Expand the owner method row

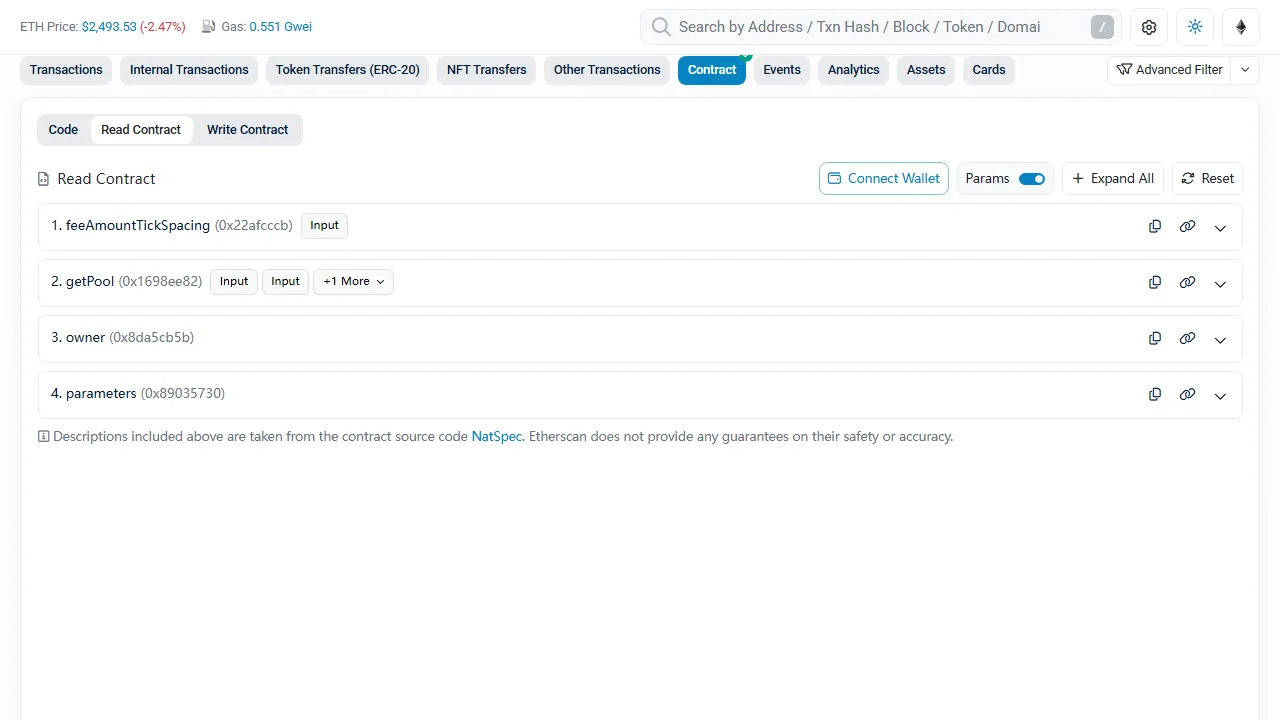pos(1220,339)
